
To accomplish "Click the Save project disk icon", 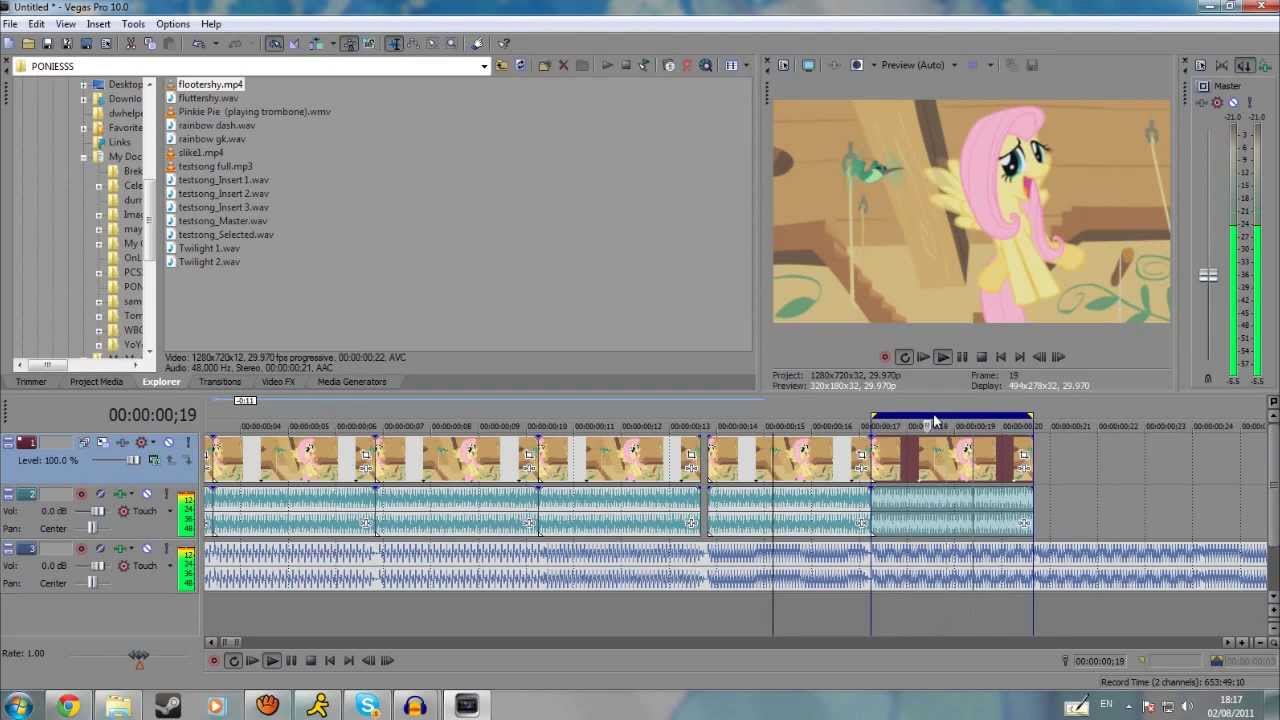I will (x=47, y=43).
